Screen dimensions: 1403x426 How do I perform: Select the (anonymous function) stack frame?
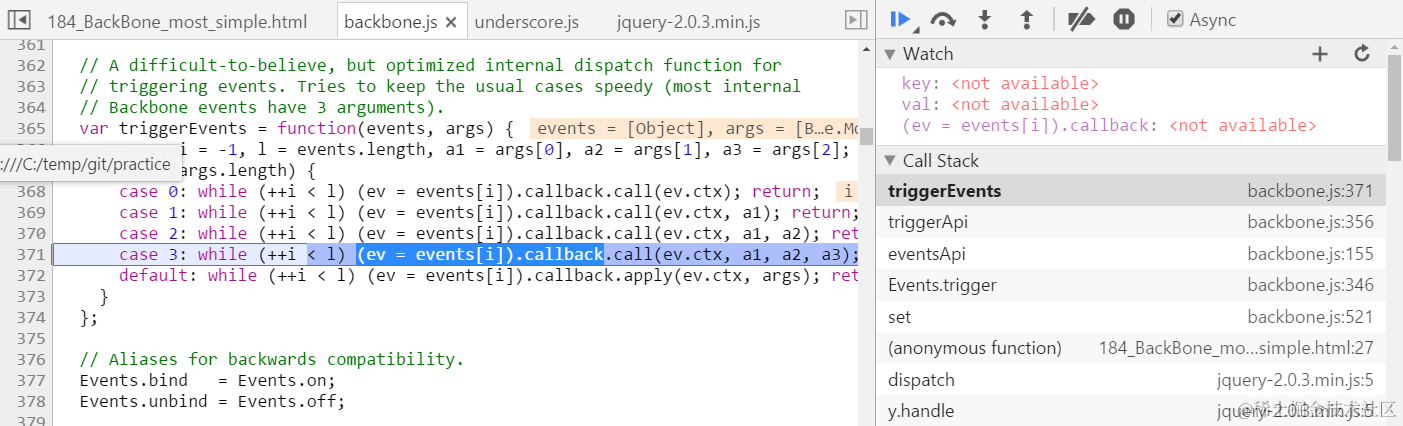tap(1131, 348)
